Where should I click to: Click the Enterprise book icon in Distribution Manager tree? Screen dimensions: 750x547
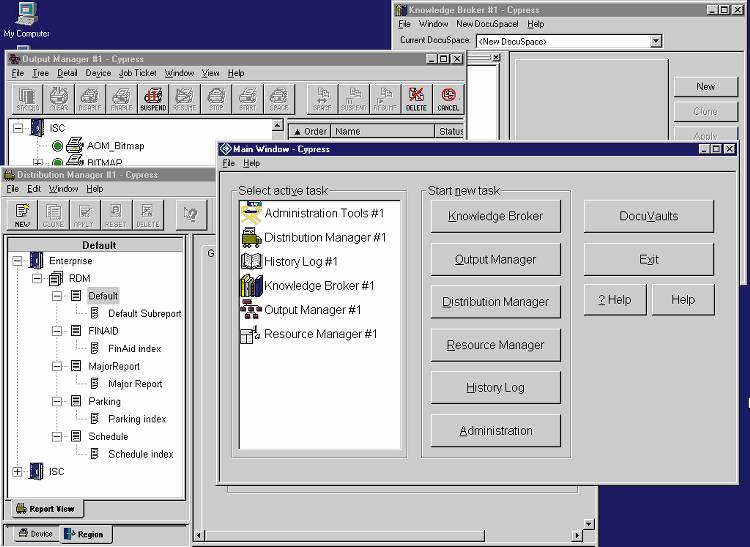36,261
